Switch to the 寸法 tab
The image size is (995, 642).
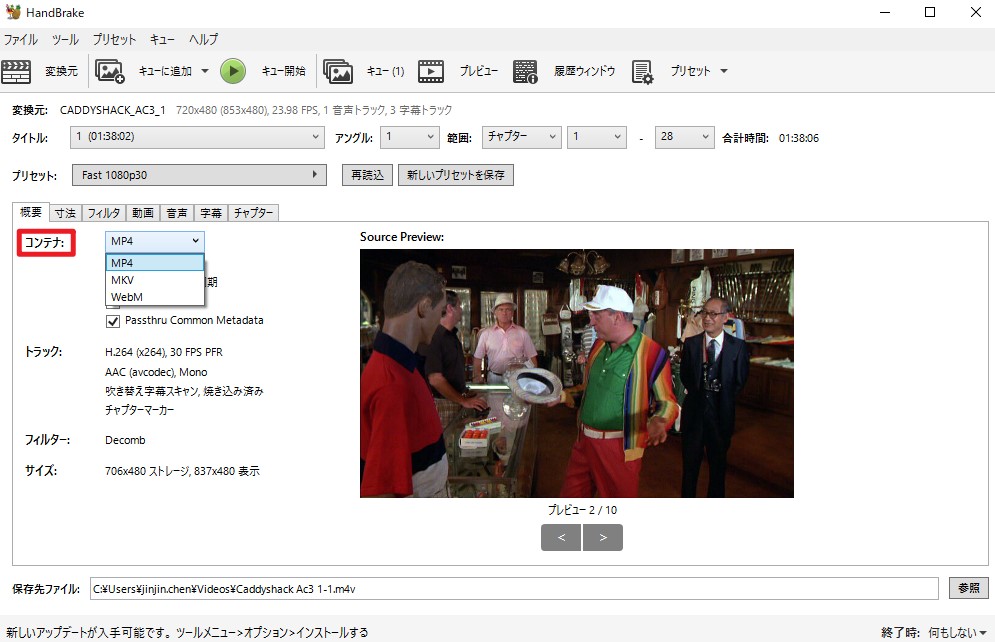pyautogui.click(x=65, y=213)
